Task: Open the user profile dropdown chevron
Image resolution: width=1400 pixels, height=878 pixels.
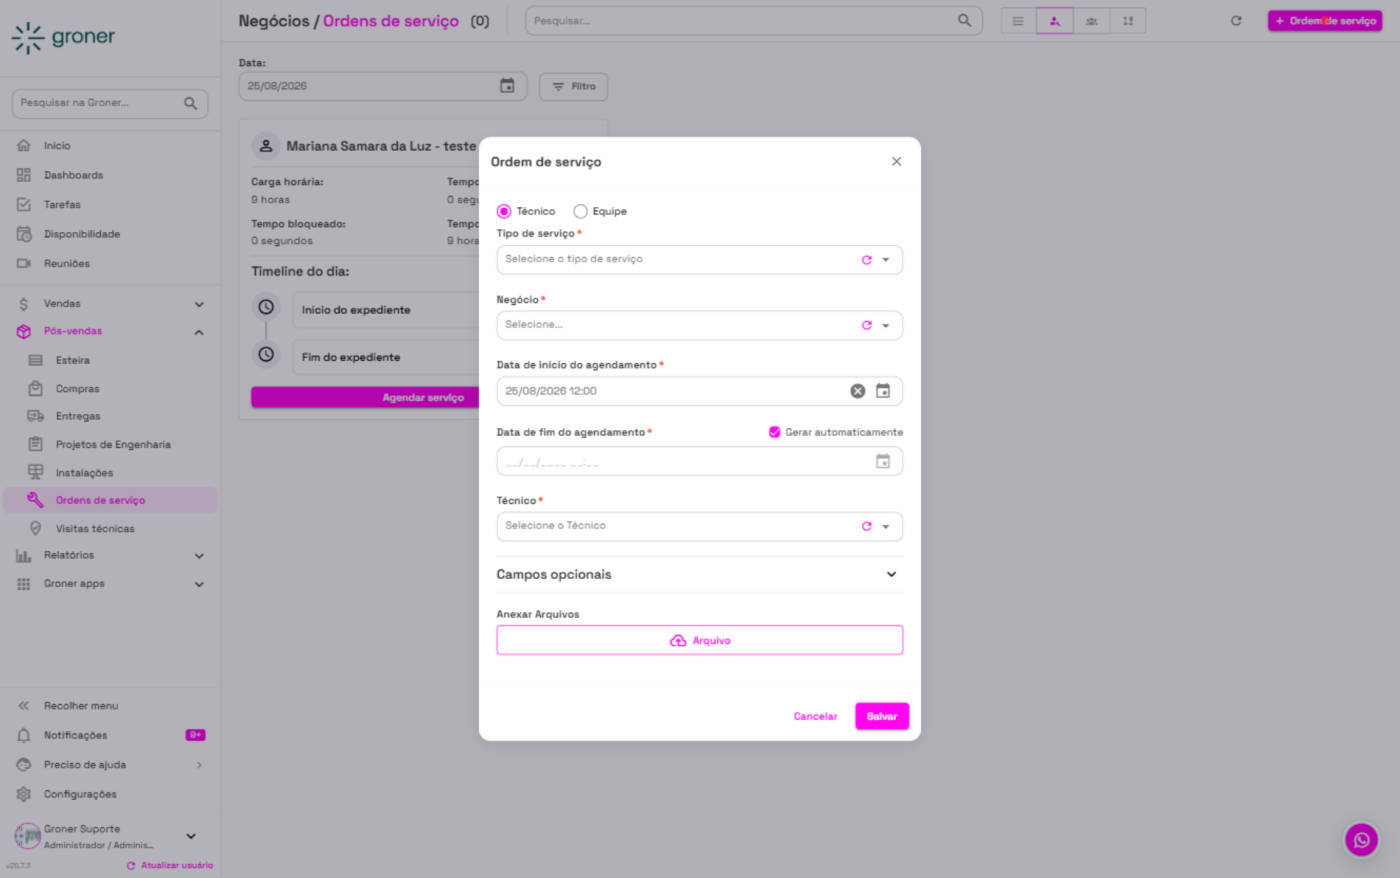Action: [191, 836]
